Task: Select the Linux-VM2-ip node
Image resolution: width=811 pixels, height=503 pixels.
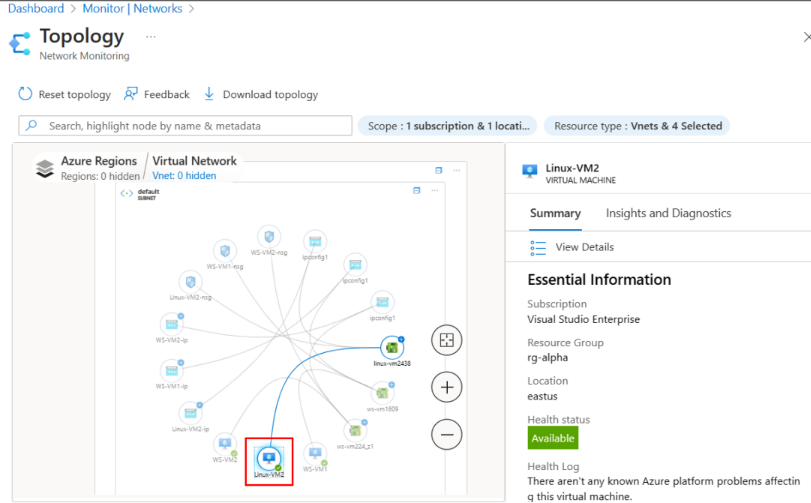Action: [190, 414]
